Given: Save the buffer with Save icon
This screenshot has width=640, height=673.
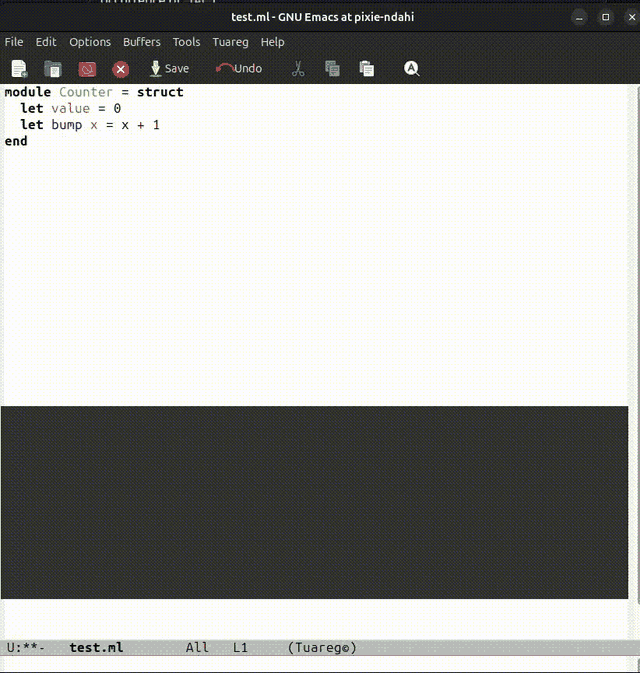Looking at the screenshot, I should point(169,69).
